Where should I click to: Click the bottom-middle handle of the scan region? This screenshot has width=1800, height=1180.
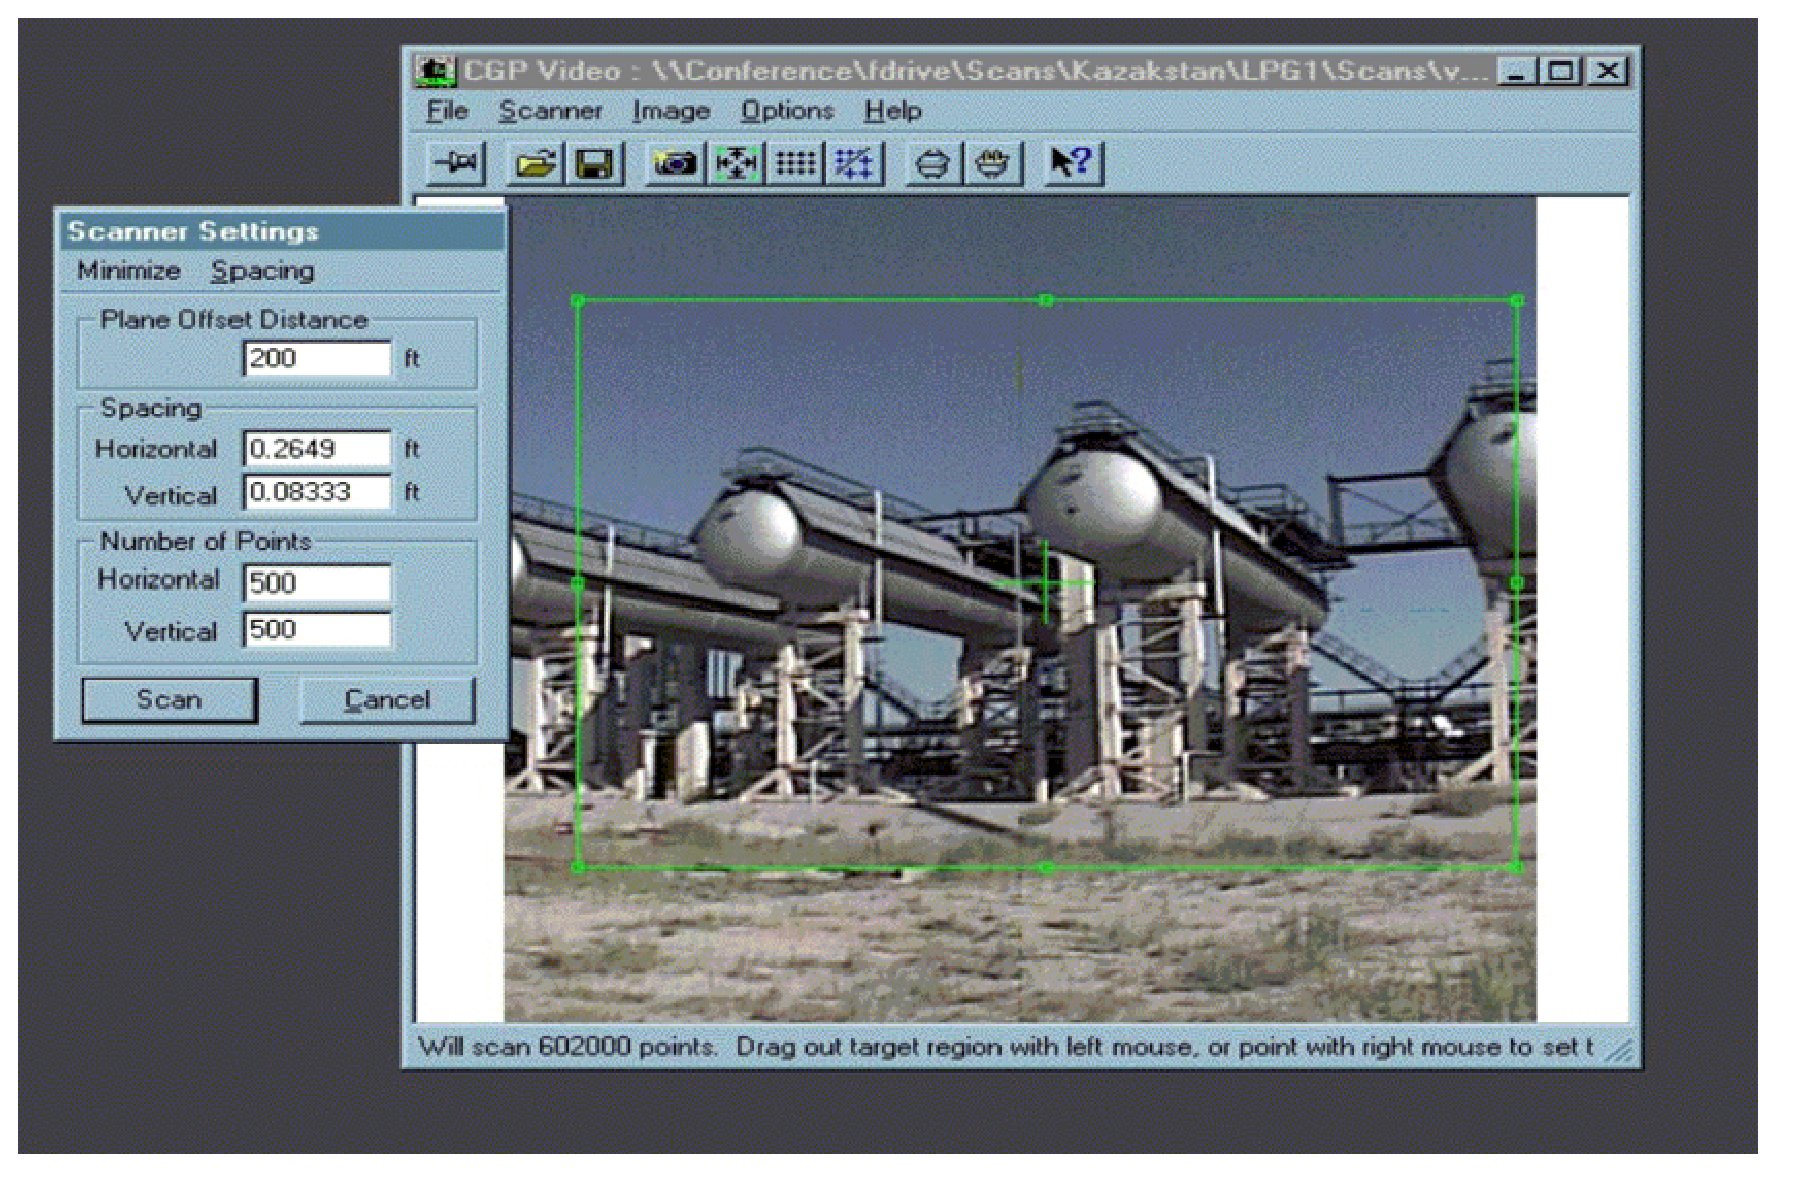pos(1046,867)
